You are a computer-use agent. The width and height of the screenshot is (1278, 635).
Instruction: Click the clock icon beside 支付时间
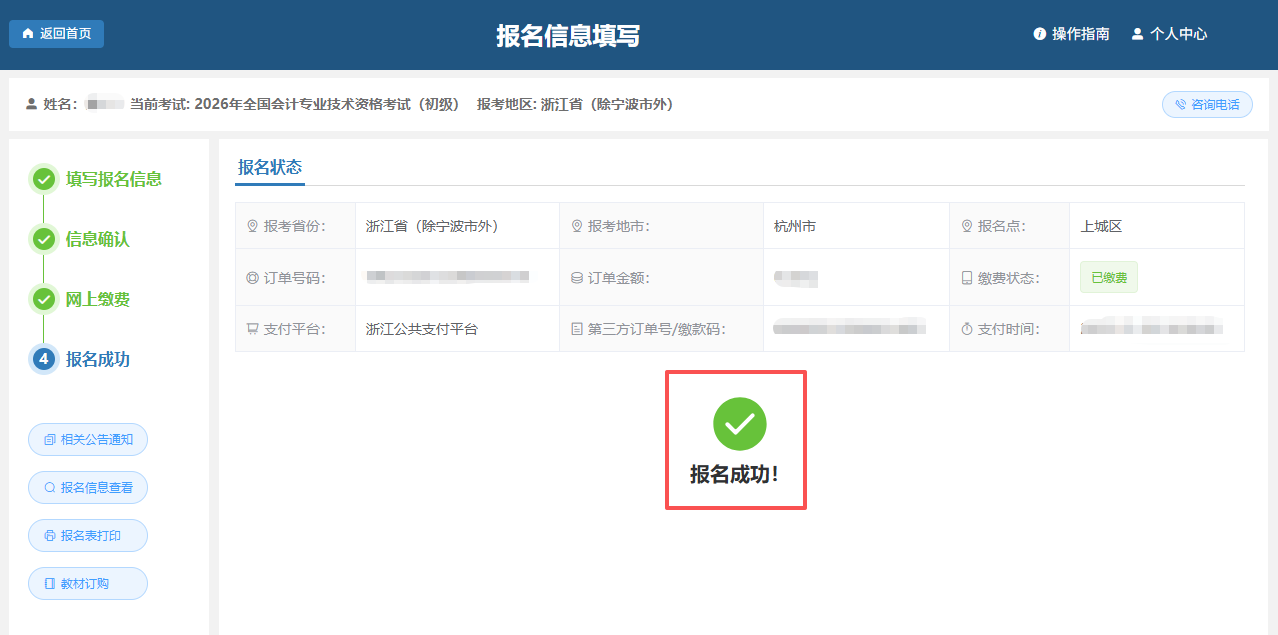coord(966,328)
